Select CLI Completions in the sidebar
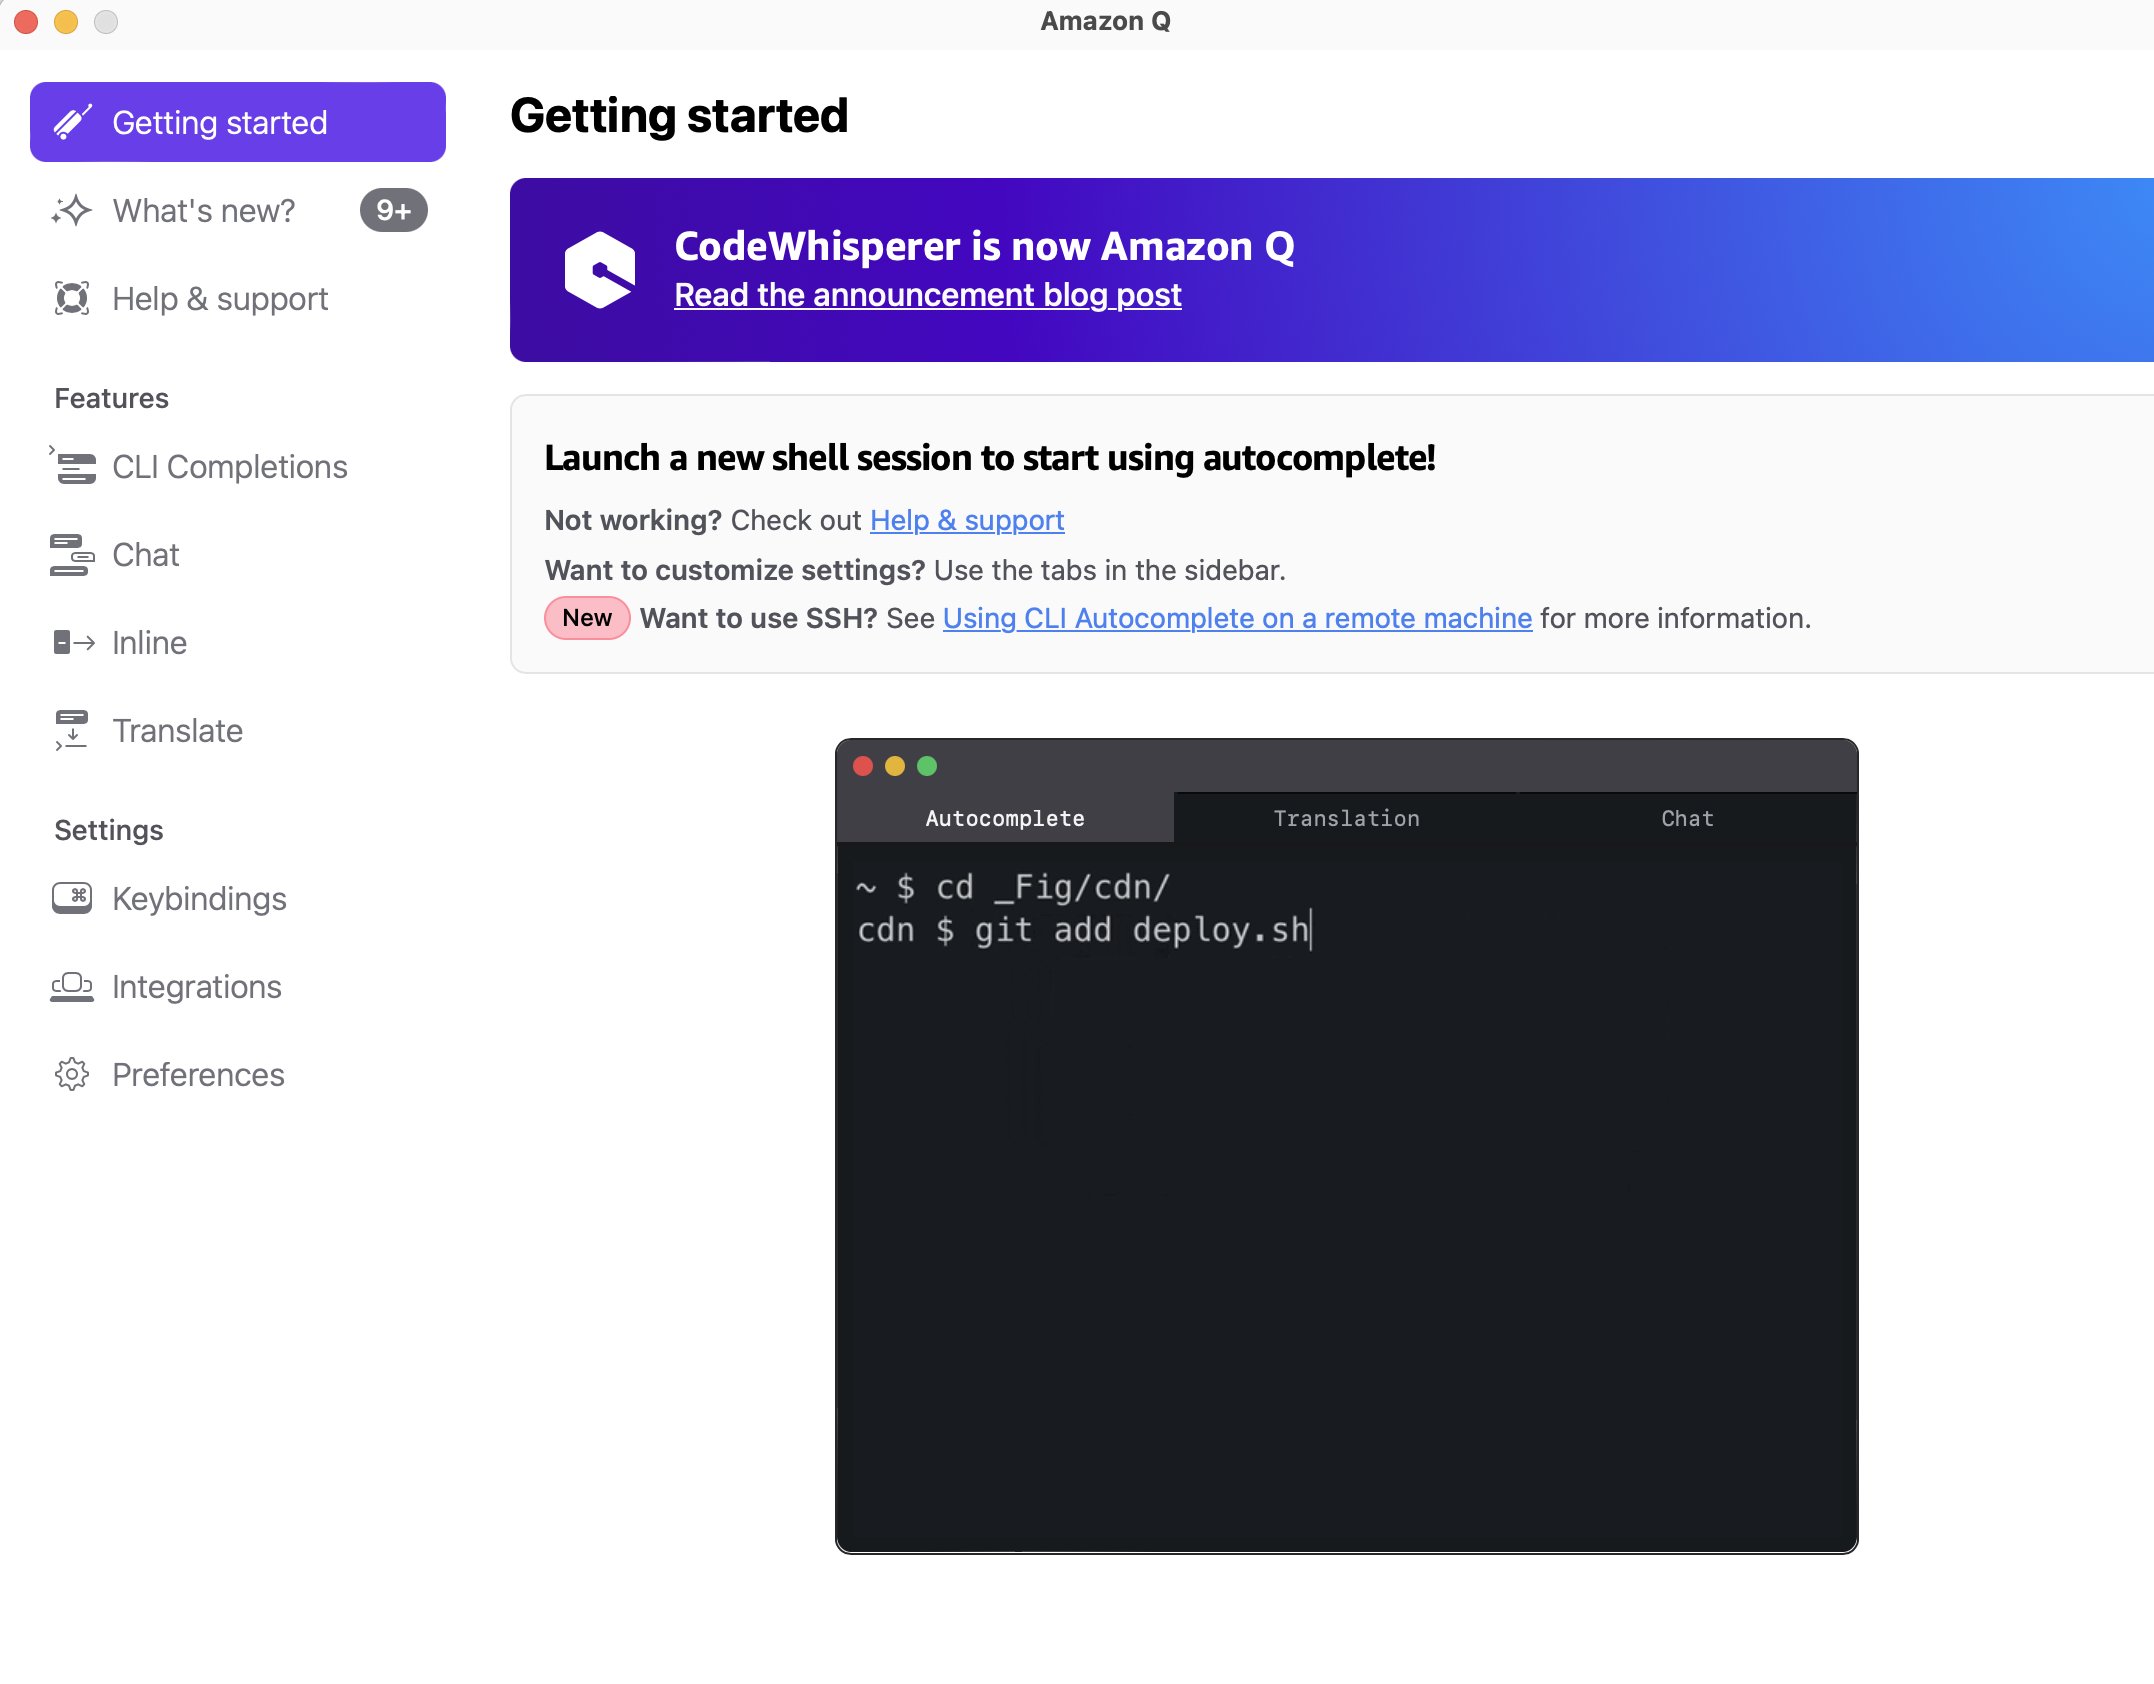The image size is (2154, 1684). tap(238, 466)
